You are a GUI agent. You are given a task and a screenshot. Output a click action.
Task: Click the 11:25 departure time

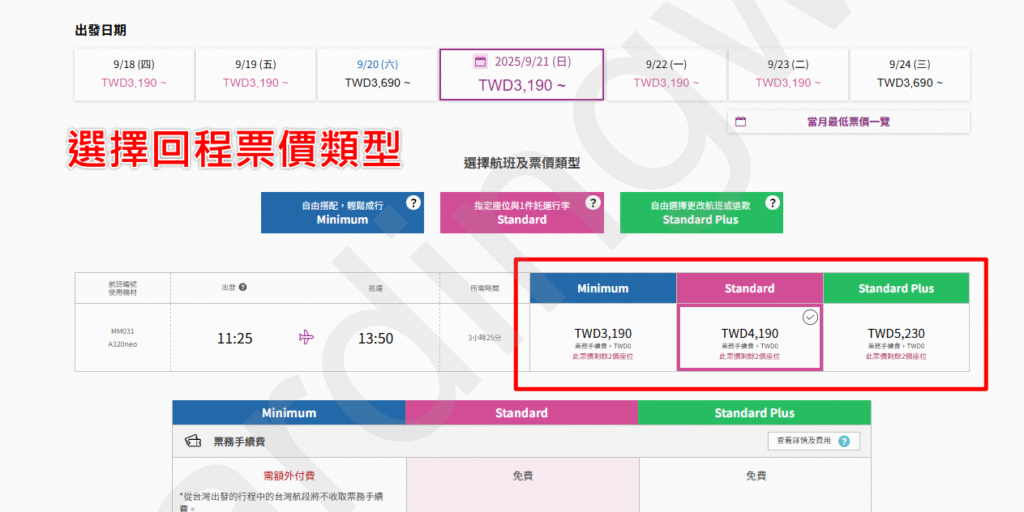pos(235,338)
